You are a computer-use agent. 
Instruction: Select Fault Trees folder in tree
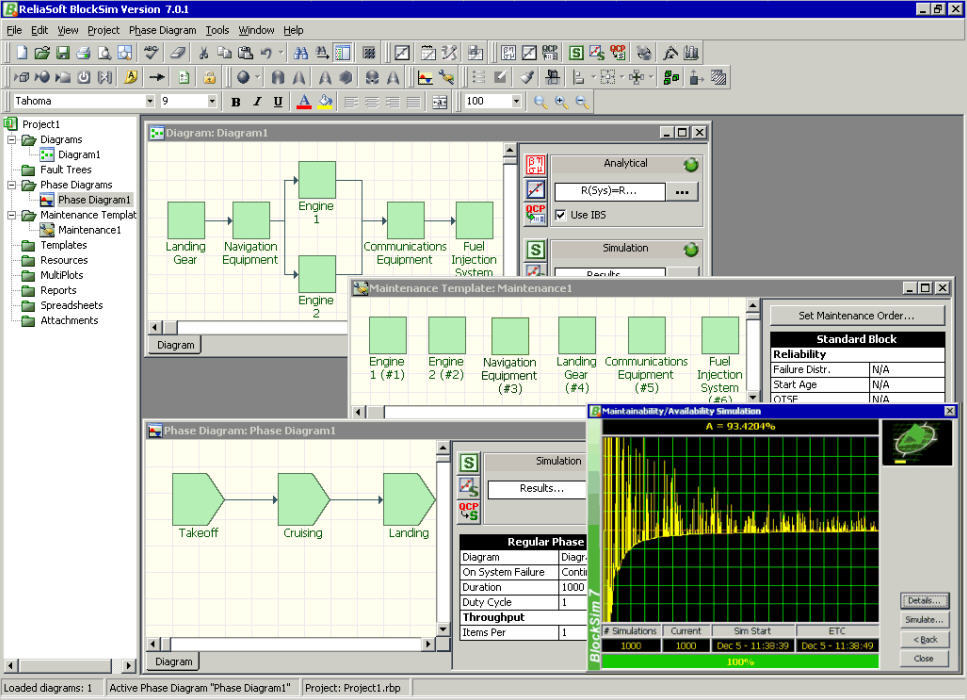[x=65, y=170]
